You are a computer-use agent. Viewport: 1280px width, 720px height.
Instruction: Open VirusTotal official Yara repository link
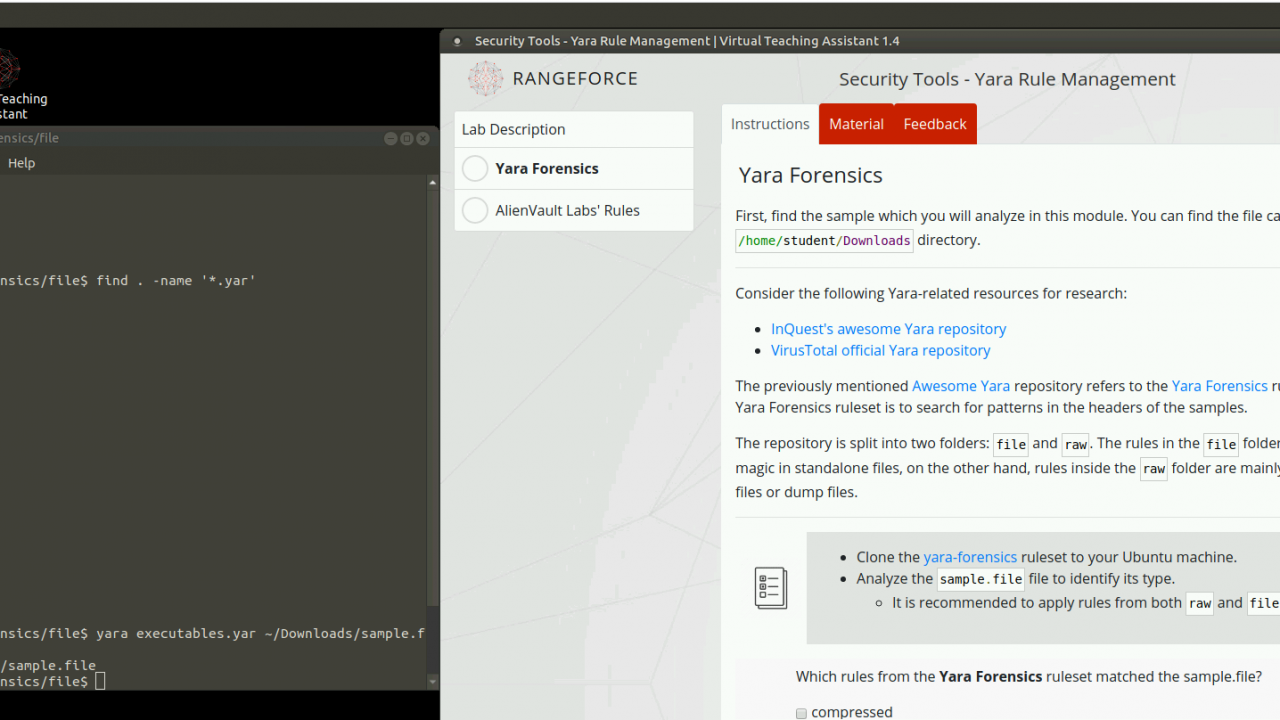(880, 350)
